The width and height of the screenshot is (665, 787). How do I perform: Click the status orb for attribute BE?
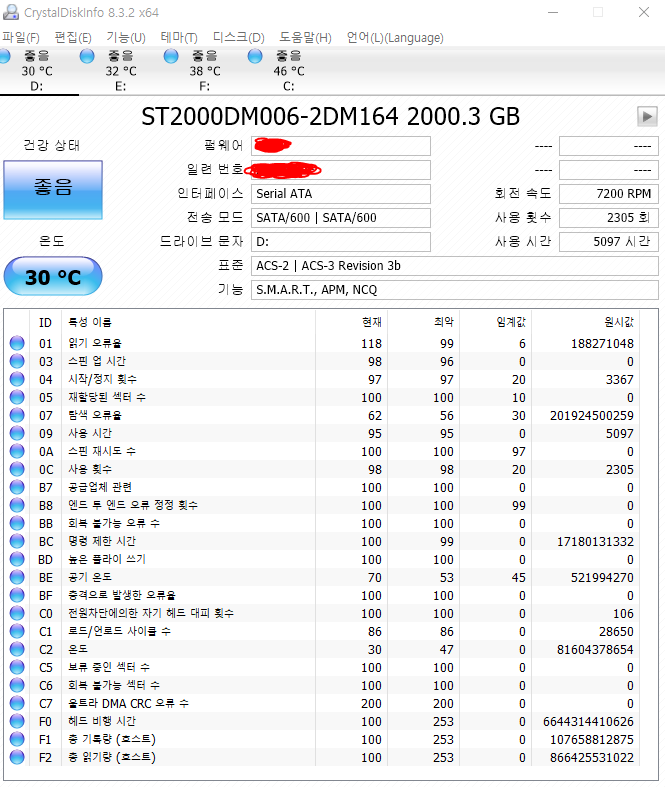pyautogui.click(x=17, y=577)
